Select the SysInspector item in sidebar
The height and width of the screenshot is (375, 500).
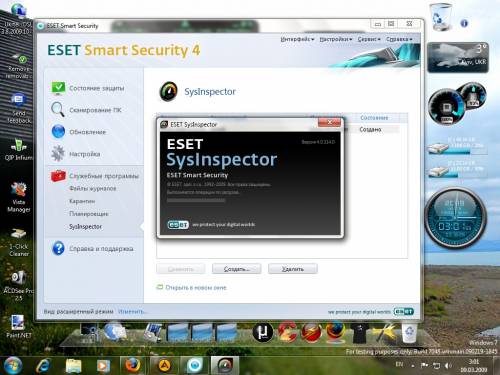pos(85,227)
